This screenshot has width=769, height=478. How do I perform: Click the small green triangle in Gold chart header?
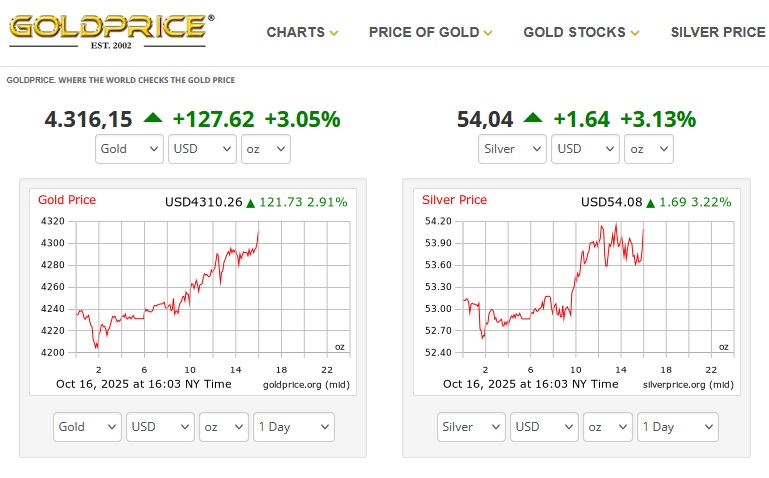251,203
